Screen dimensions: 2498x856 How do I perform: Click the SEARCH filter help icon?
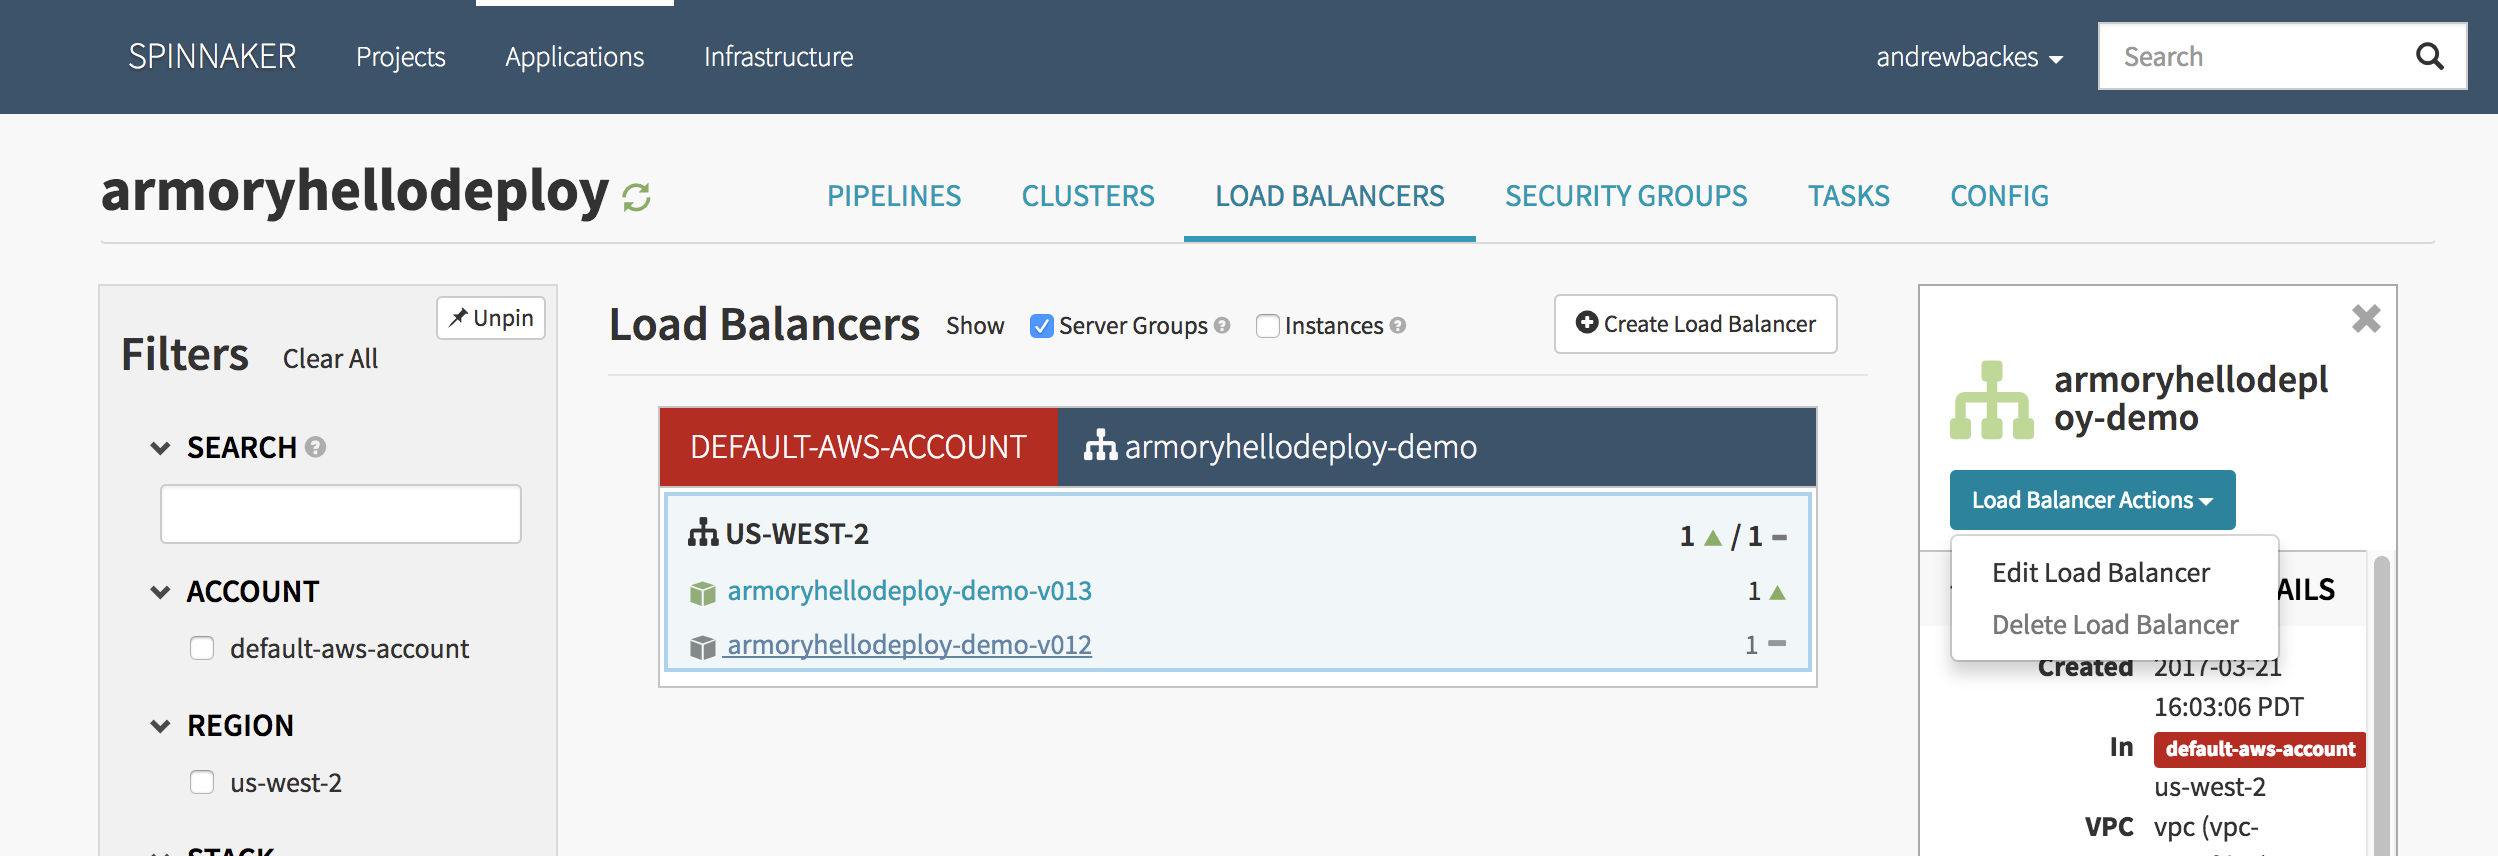[x=316, y=447]
